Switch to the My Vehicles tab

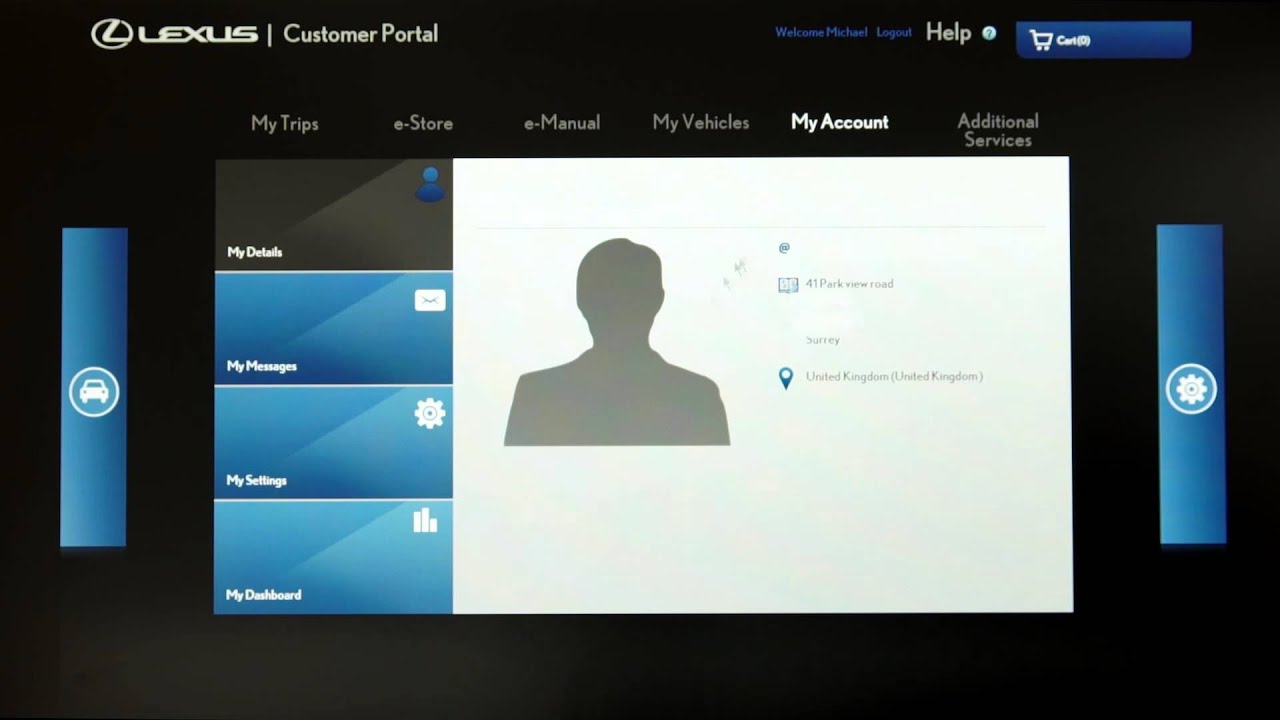tap(701, 122)
